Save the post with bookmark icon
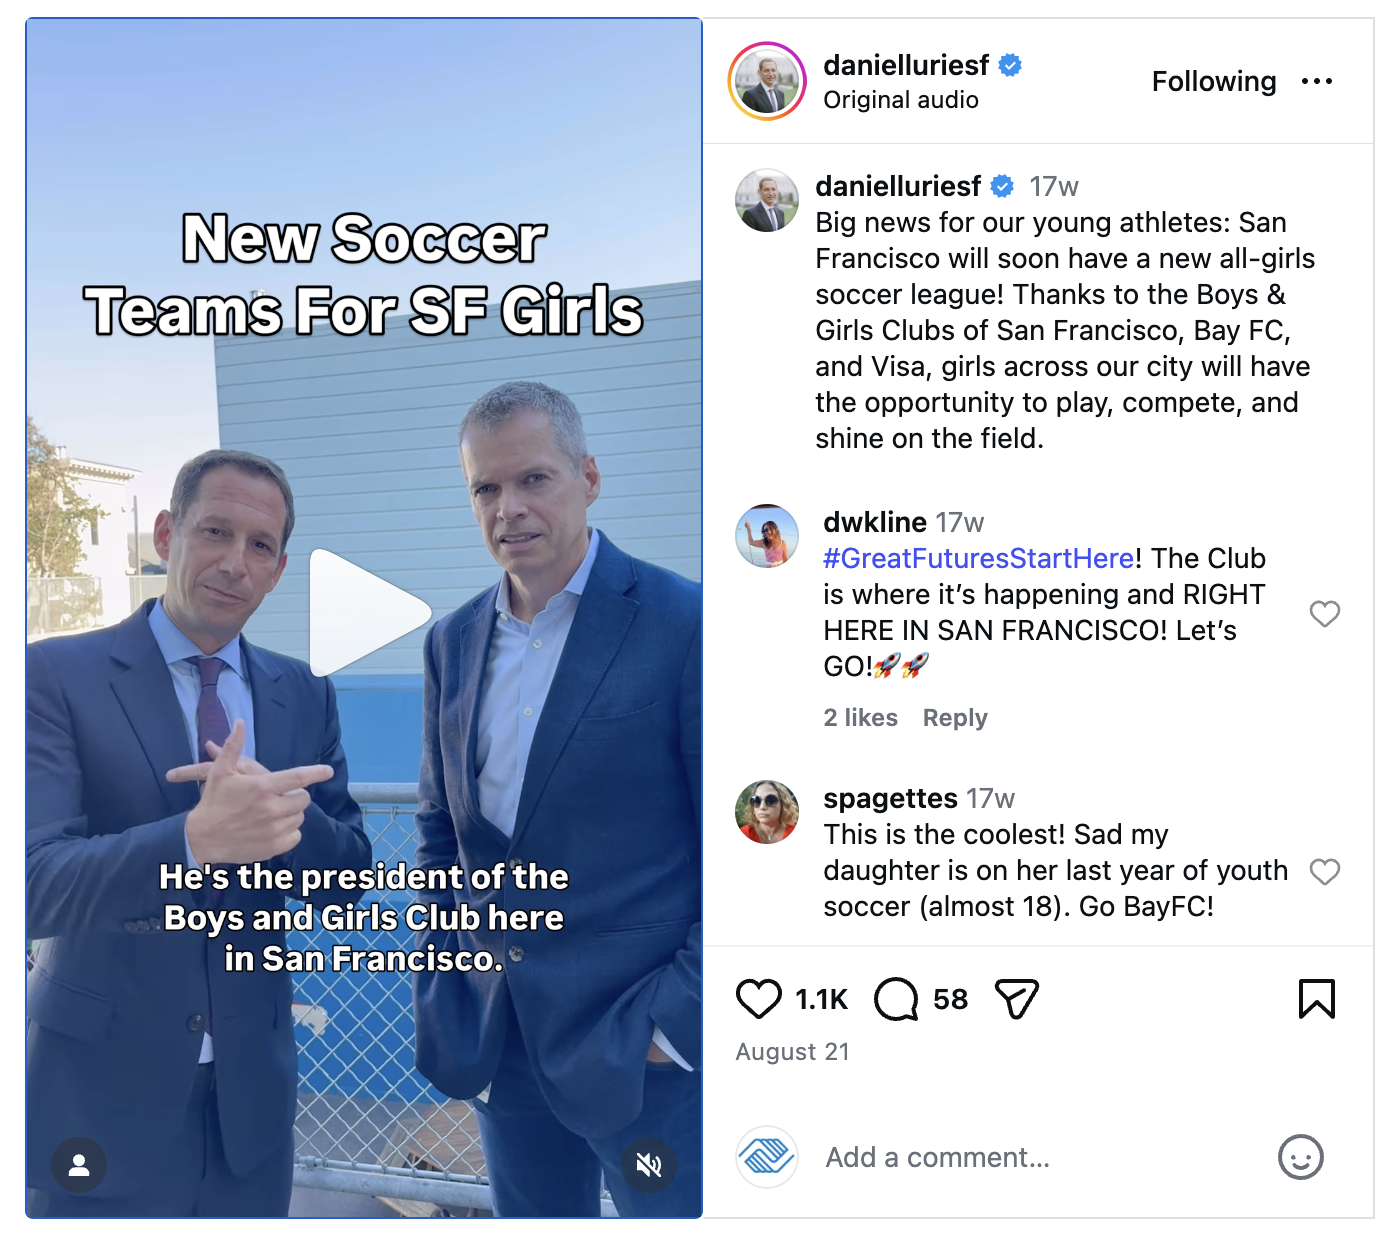 point(1317,999)
